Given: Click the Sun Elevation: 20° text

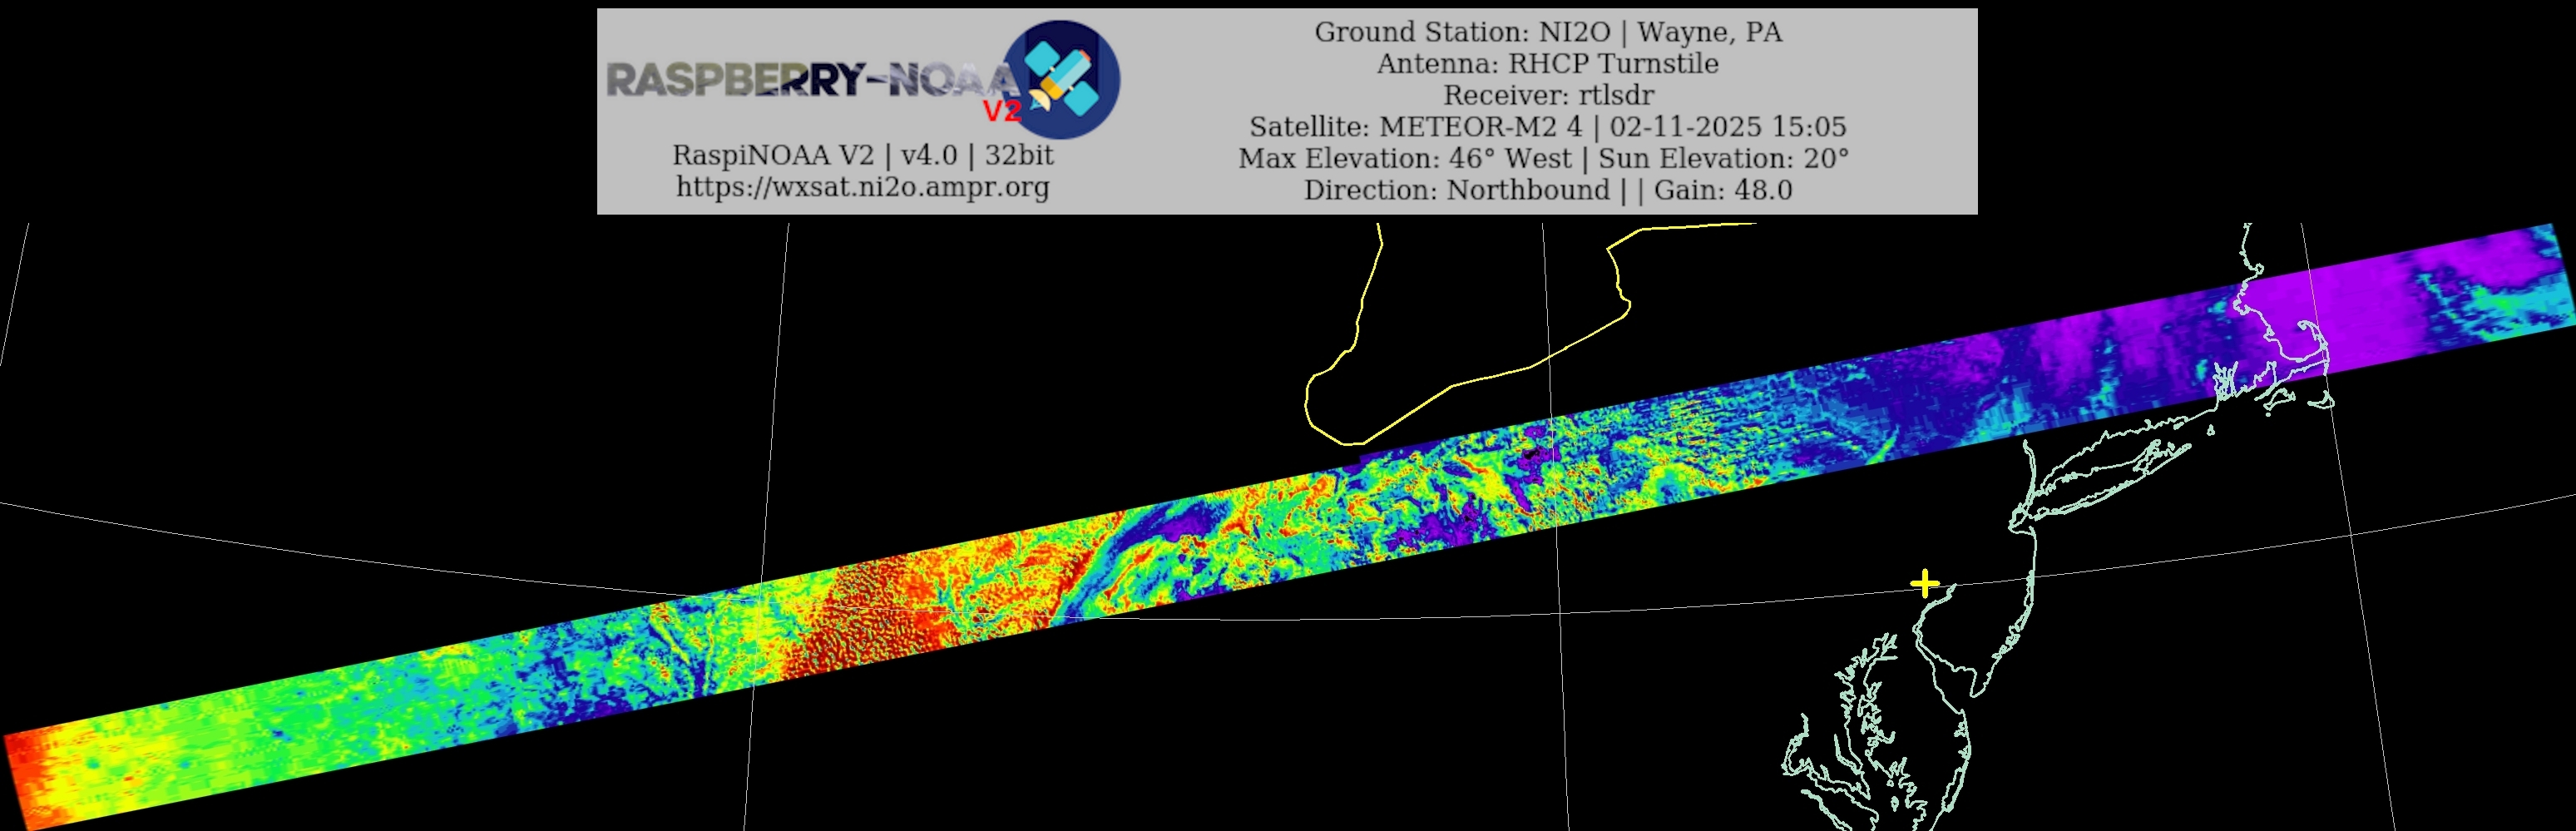Looking at the screenshot, I should 1722,159.
